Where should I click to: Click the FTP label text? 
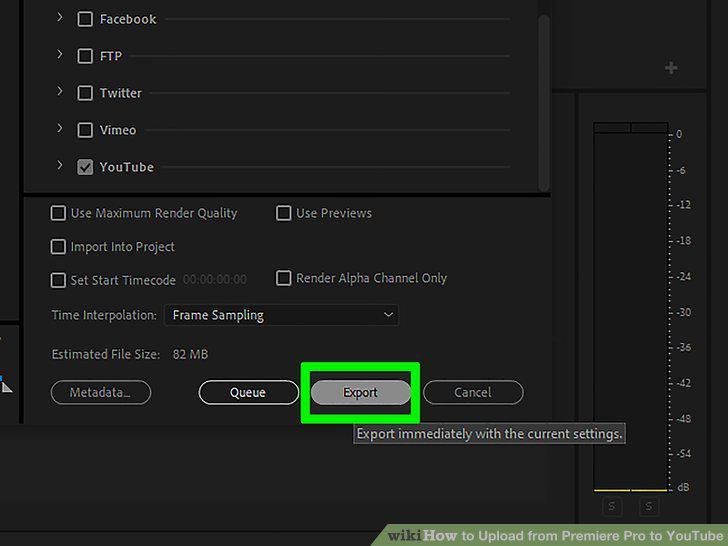click(111, 56)
